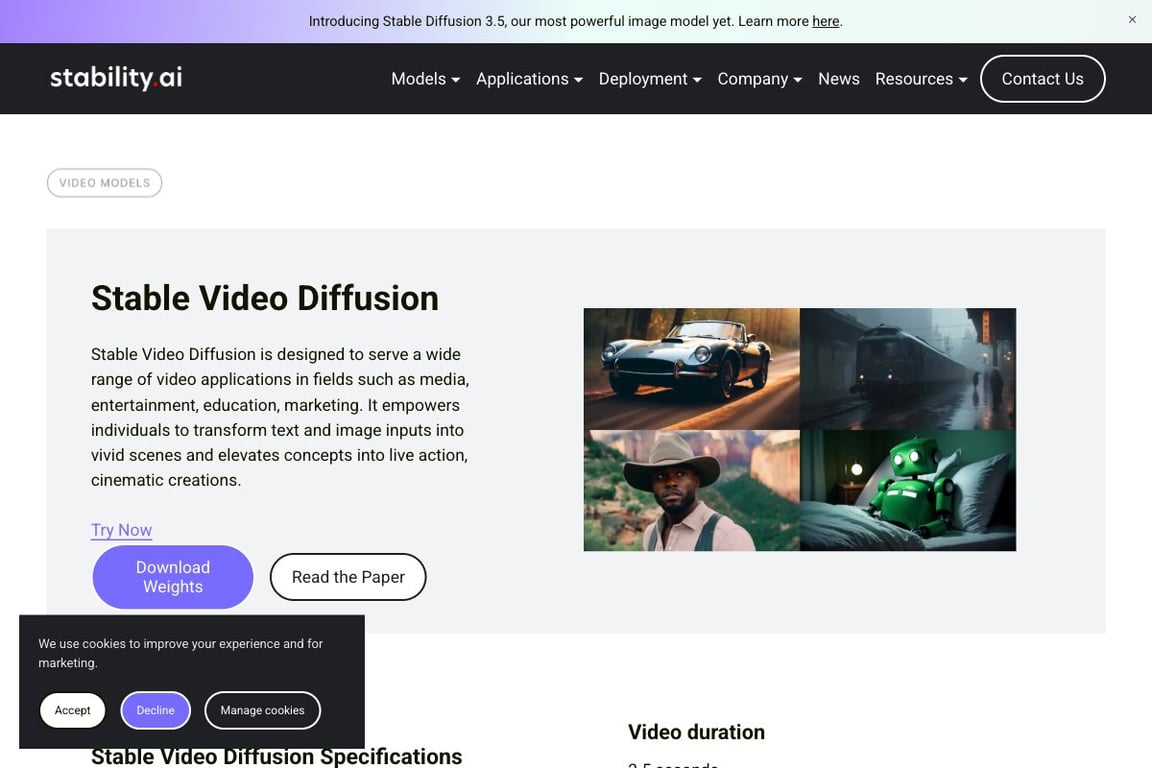Open Read the Paper button
The image size is (1152, 768).
[x=348, y=577]
